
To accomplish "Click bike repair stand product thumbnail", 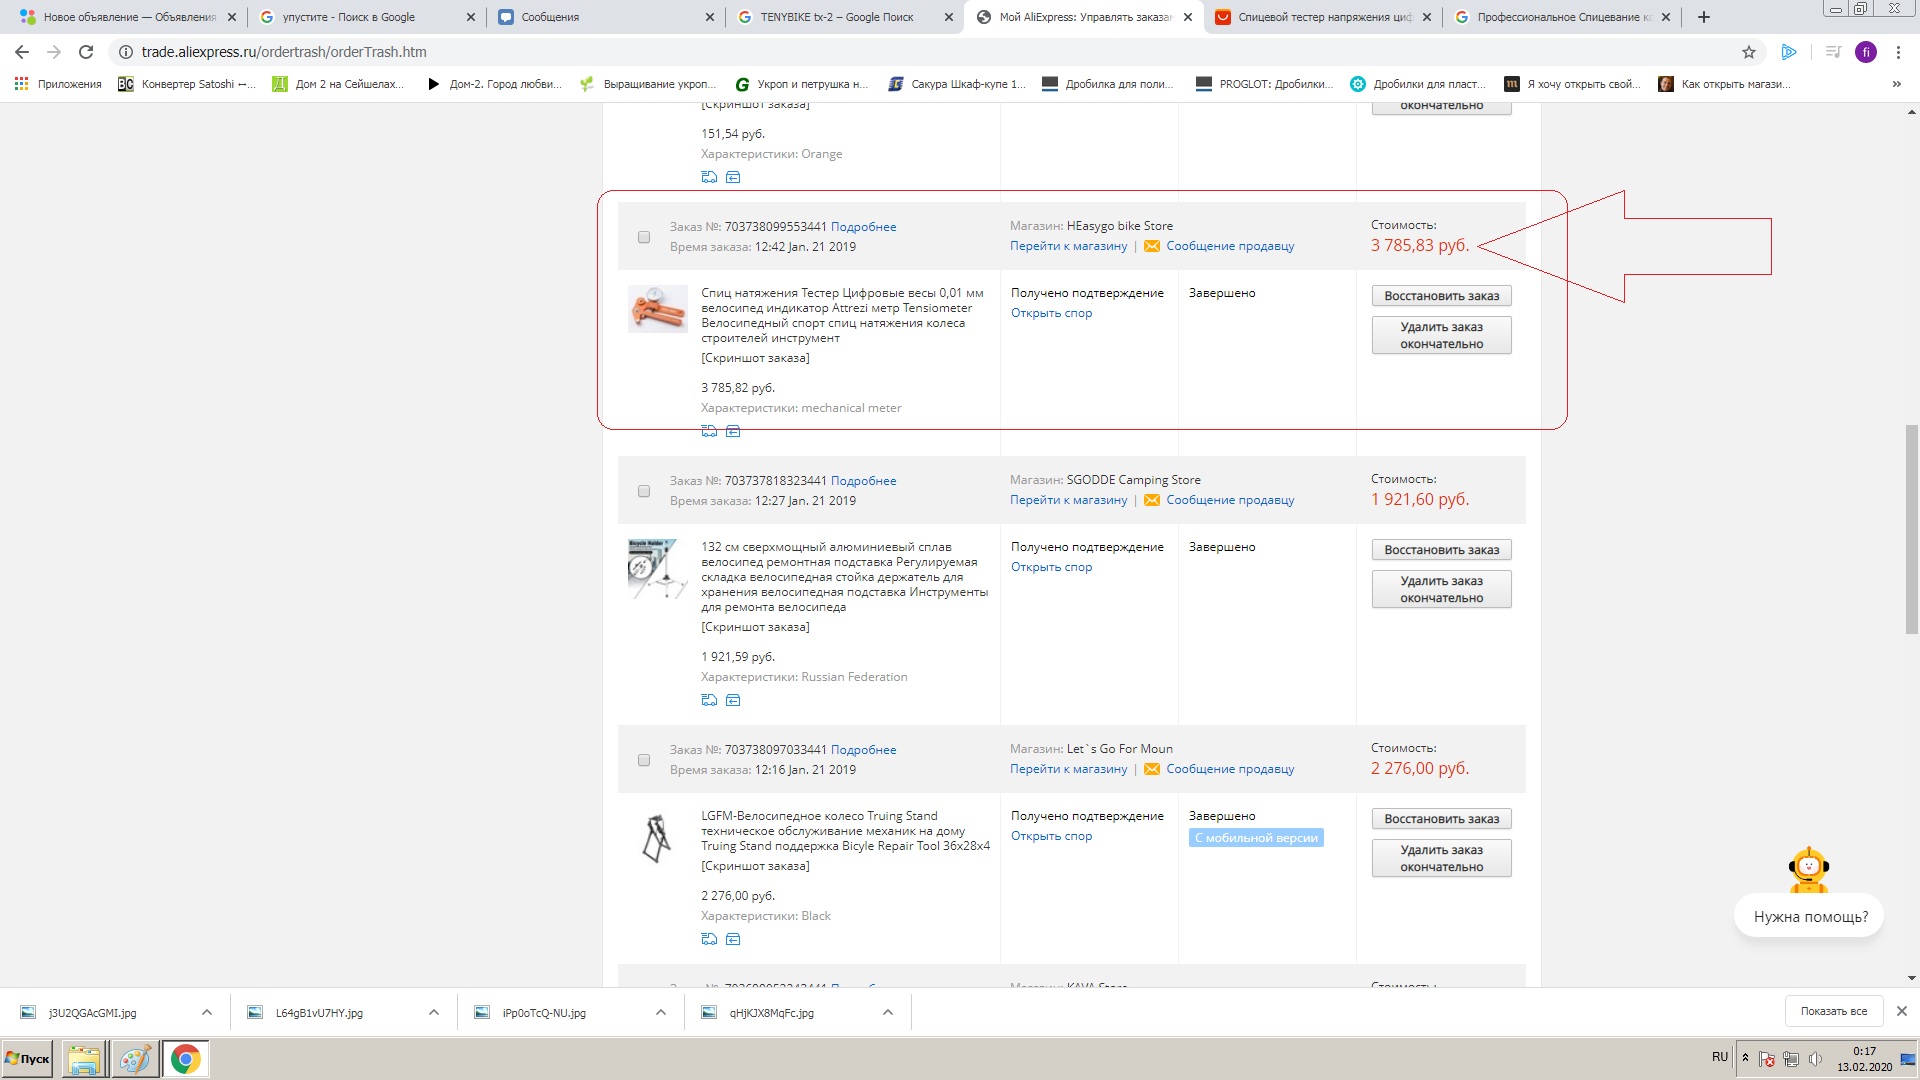I will coord(657,570).
